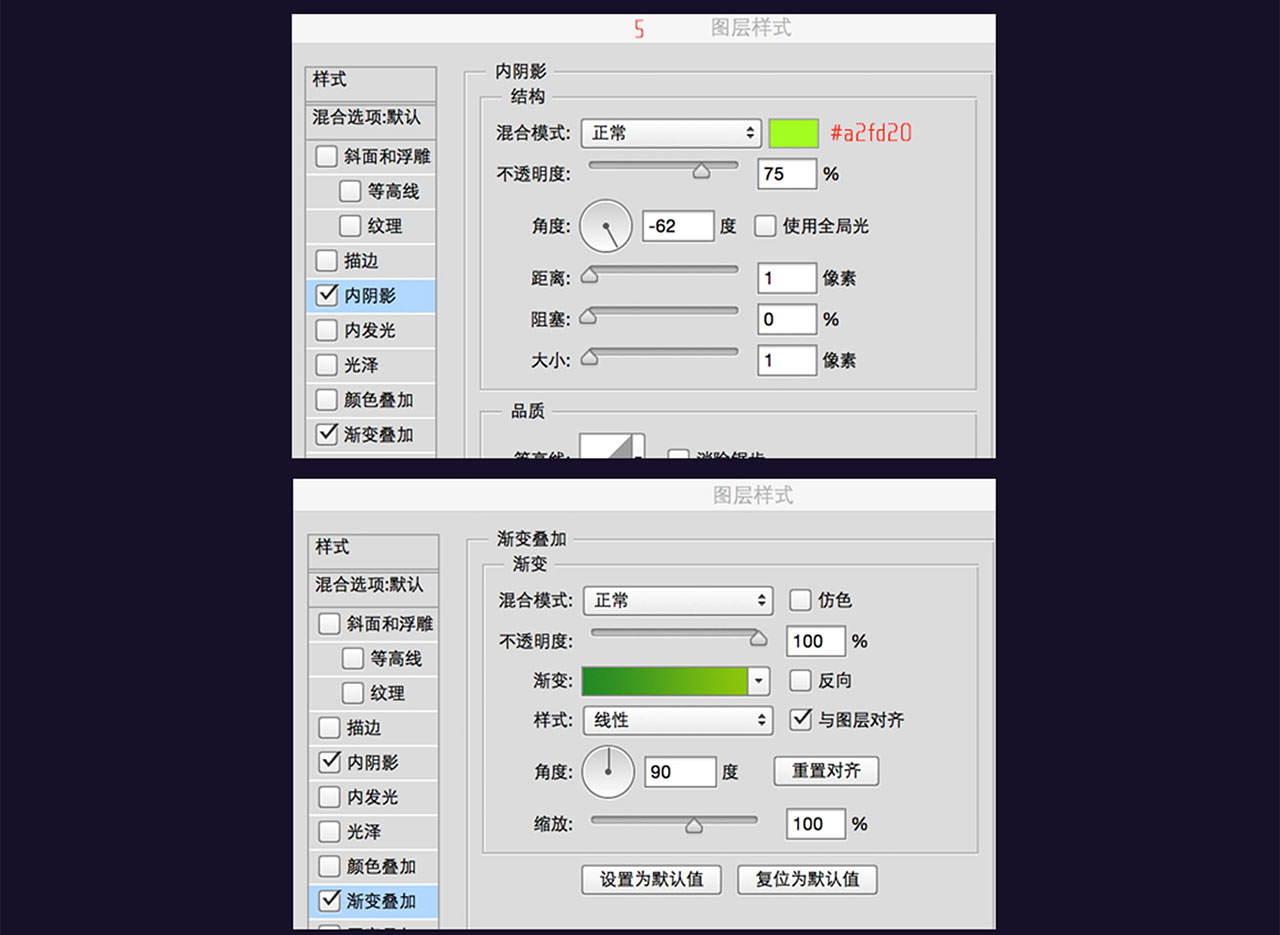Toggle 等高线 checkbox in bottom dialog

point(353,659)
